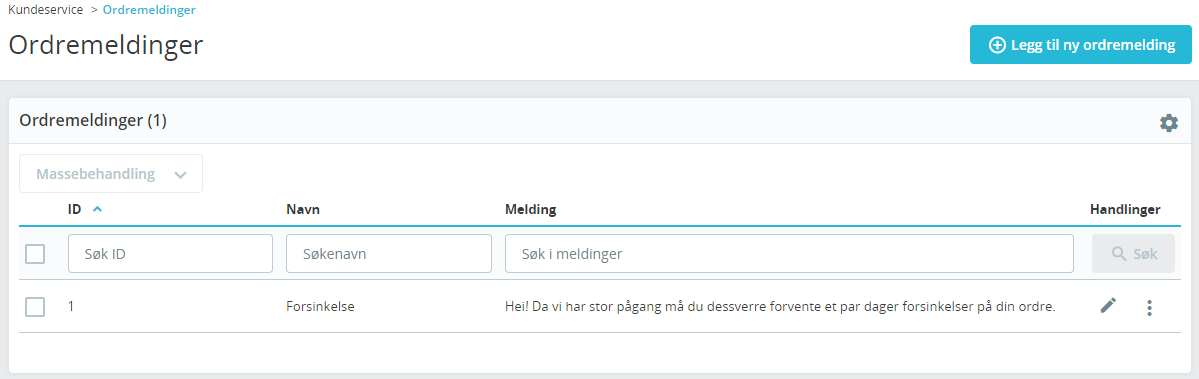Expand Massebehandling via its chevron arrow
The image size is (1199, 379).
click(x=180, y=175)
